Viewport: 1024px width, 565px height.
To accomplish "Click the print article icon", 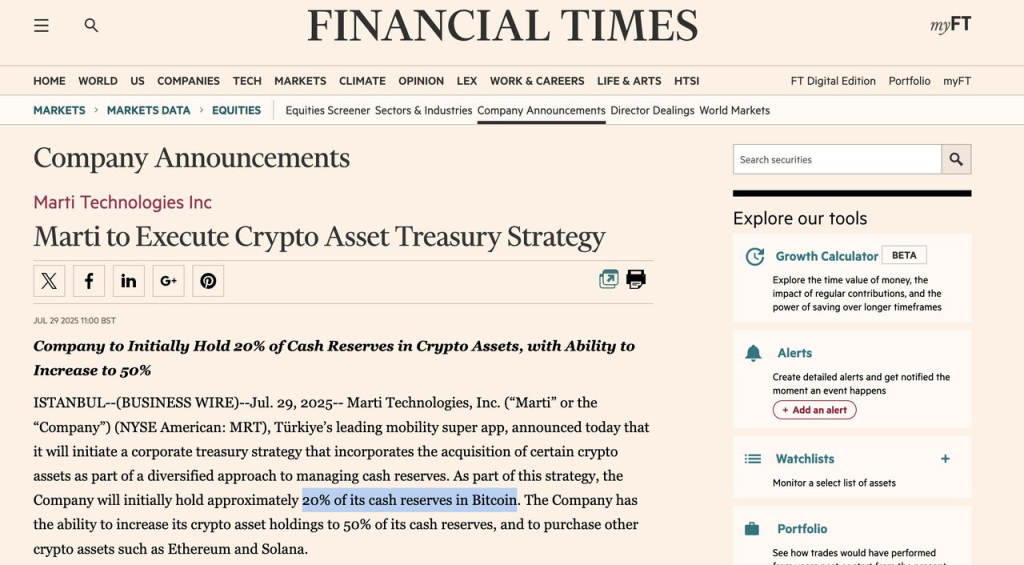I will (636, 279).
